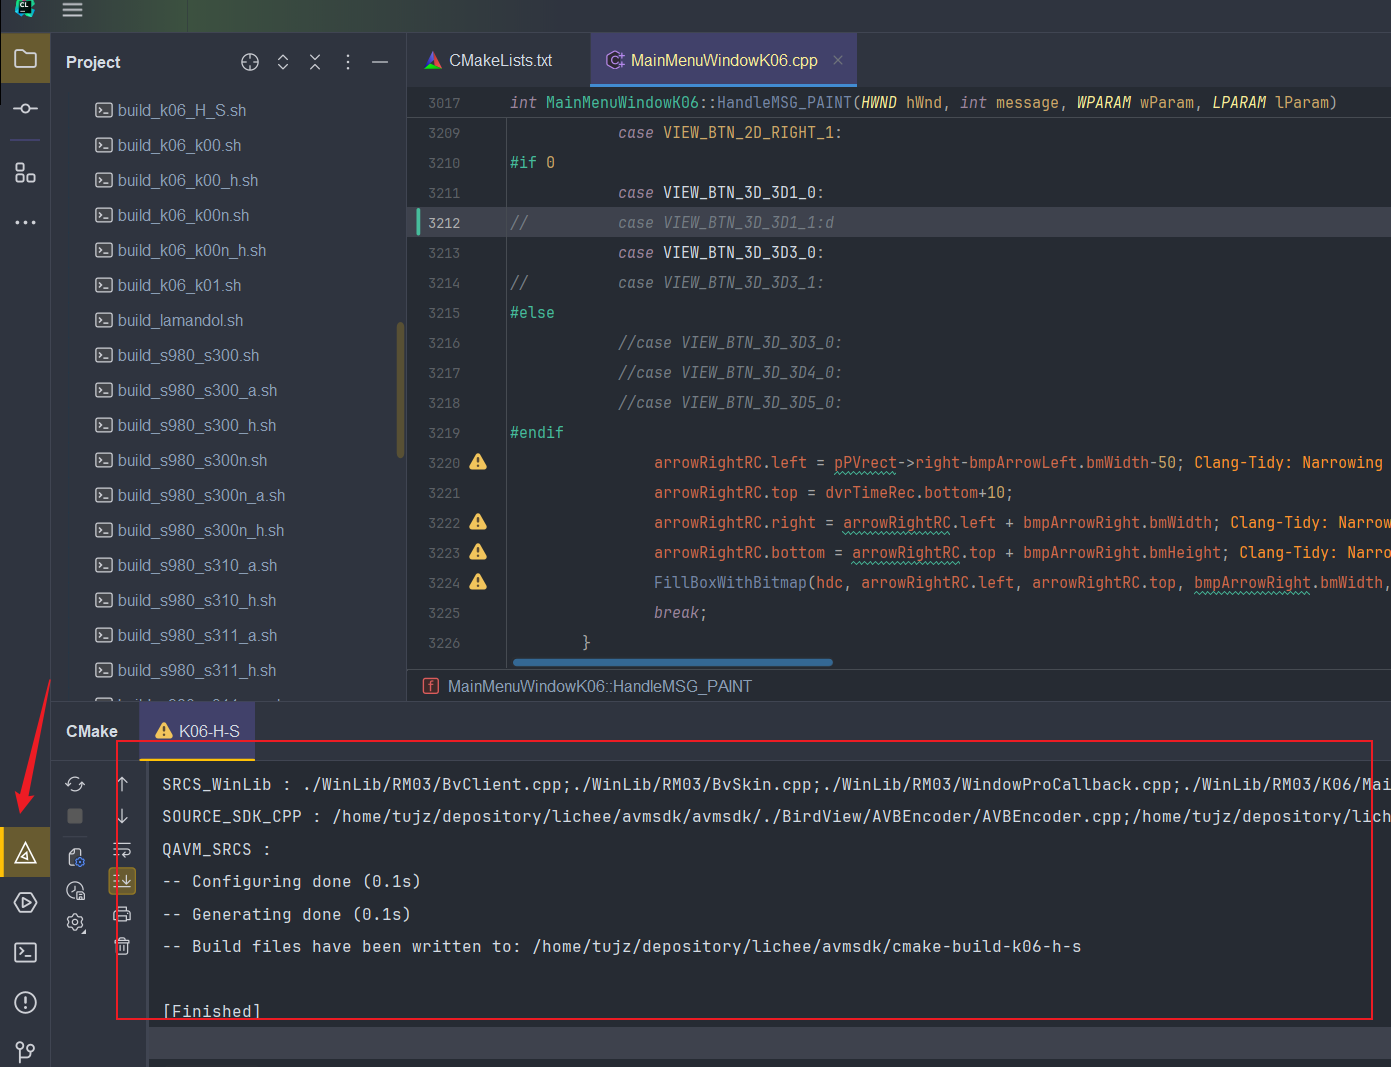Print the CMake console output
Screen dimensions: 1391x1067
[122, 914]
